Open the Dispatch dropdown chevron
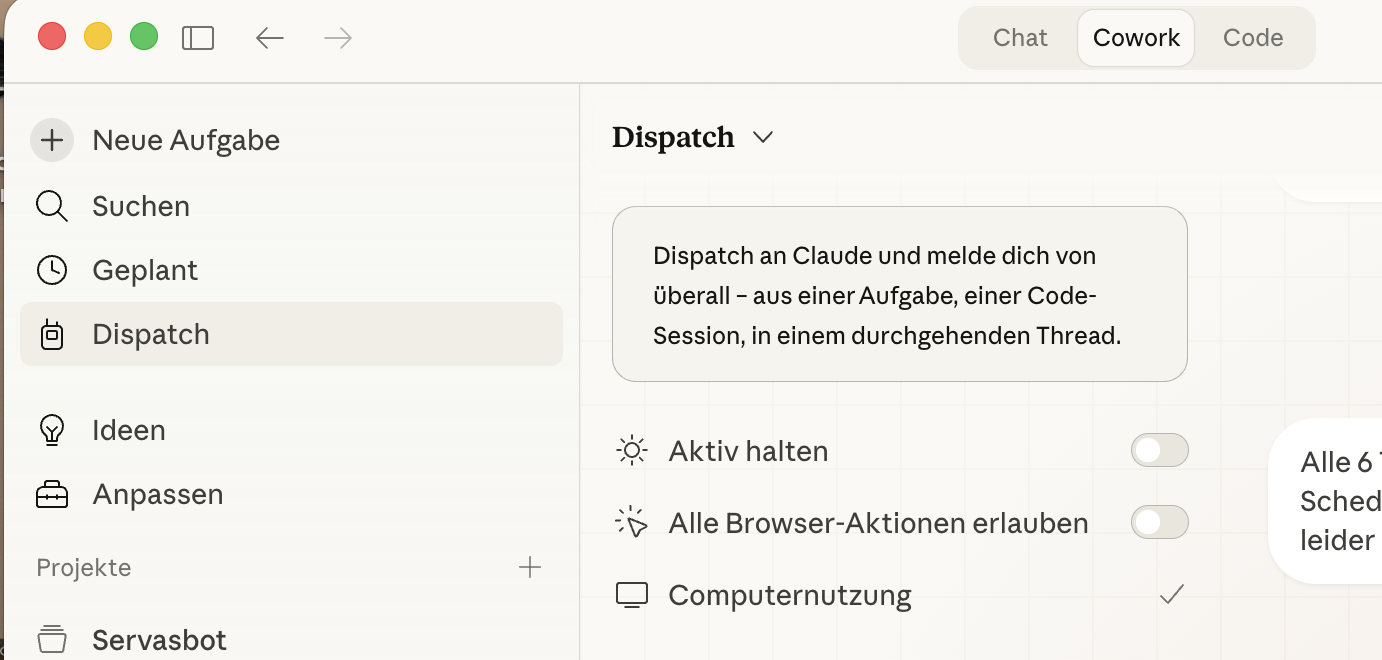 (762, 138)
